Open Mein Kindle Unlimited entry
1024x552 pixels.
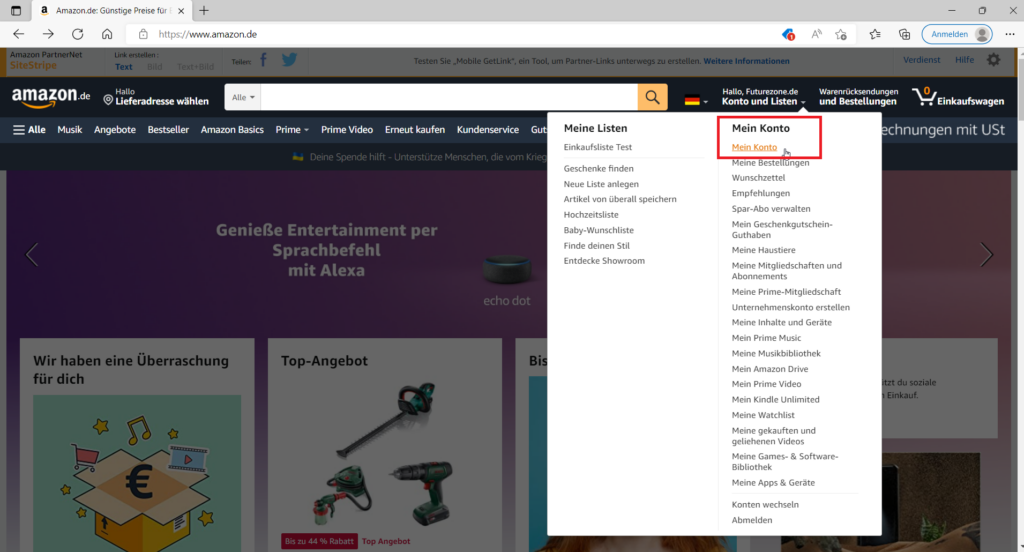tap(775, 399)
